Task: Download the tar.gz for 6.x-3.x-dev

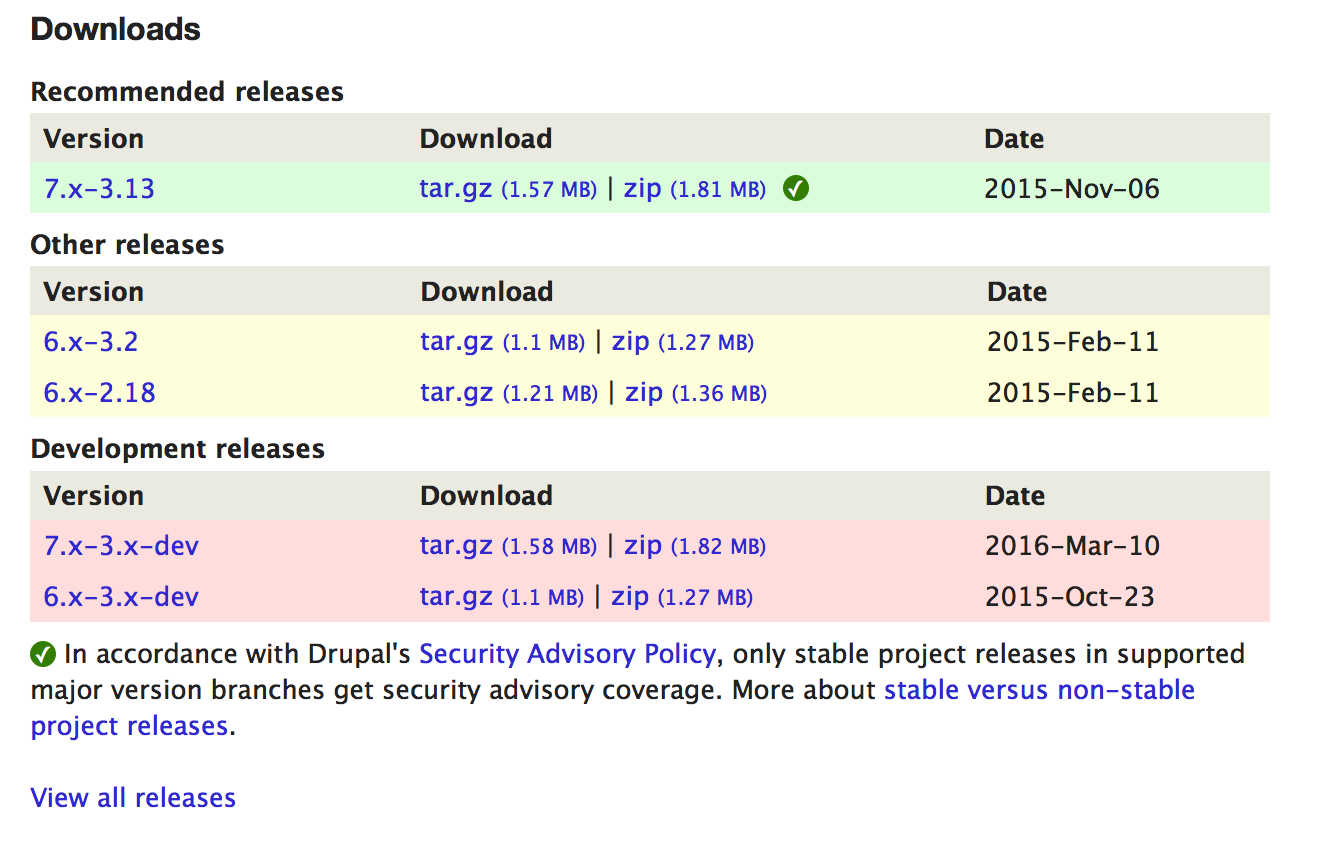Action: (455, 596)
